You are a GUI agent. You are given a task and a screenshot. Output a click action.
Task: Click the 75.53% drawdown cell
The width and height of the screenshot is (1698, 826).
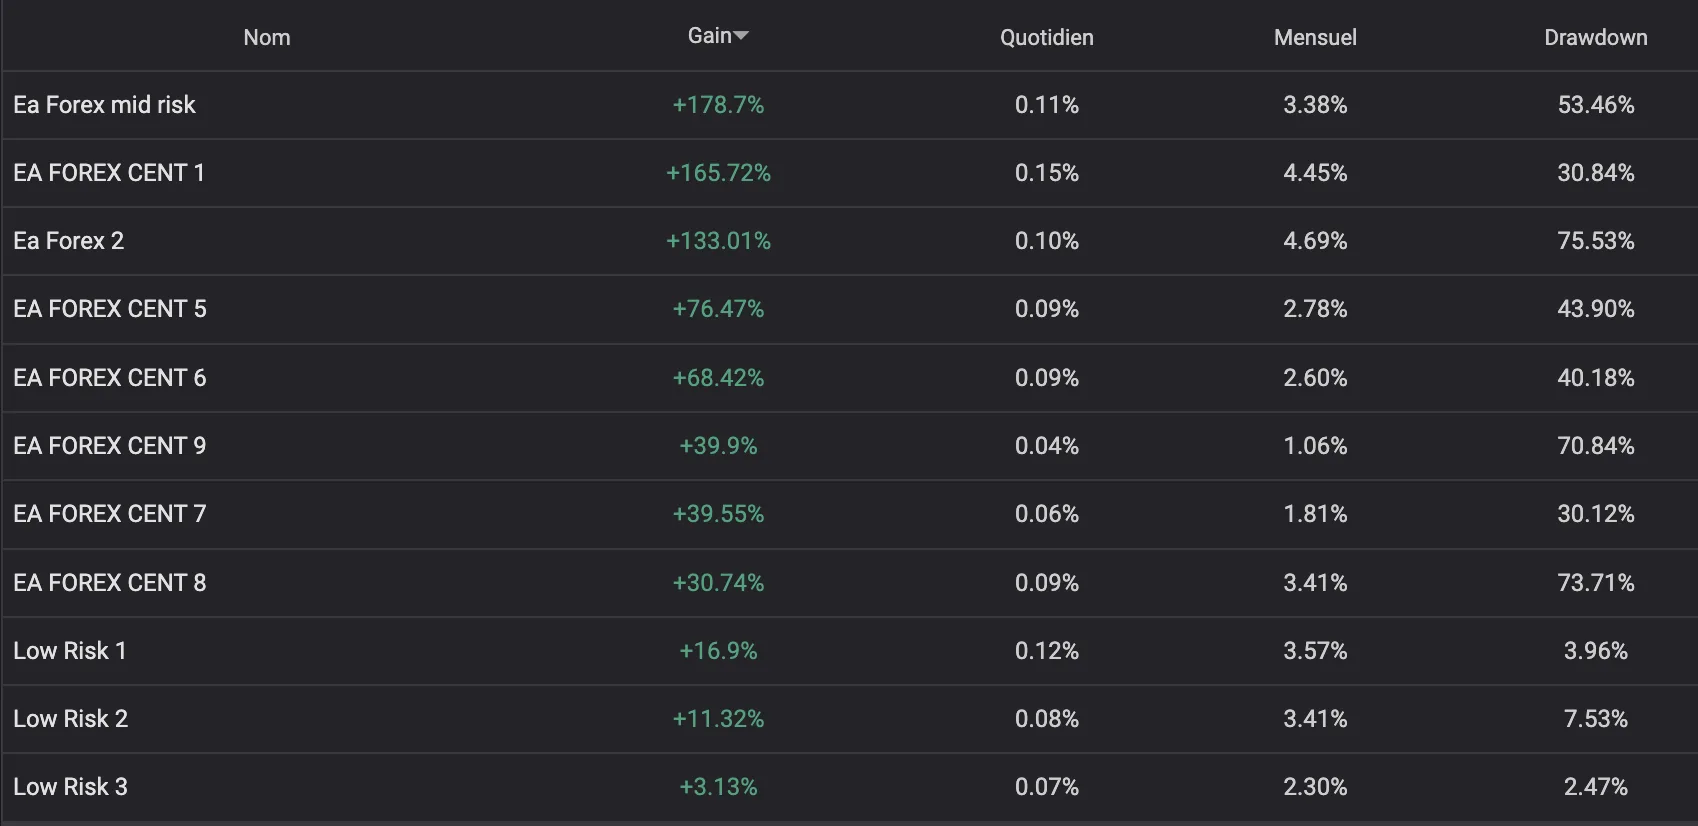point(1595,241)
